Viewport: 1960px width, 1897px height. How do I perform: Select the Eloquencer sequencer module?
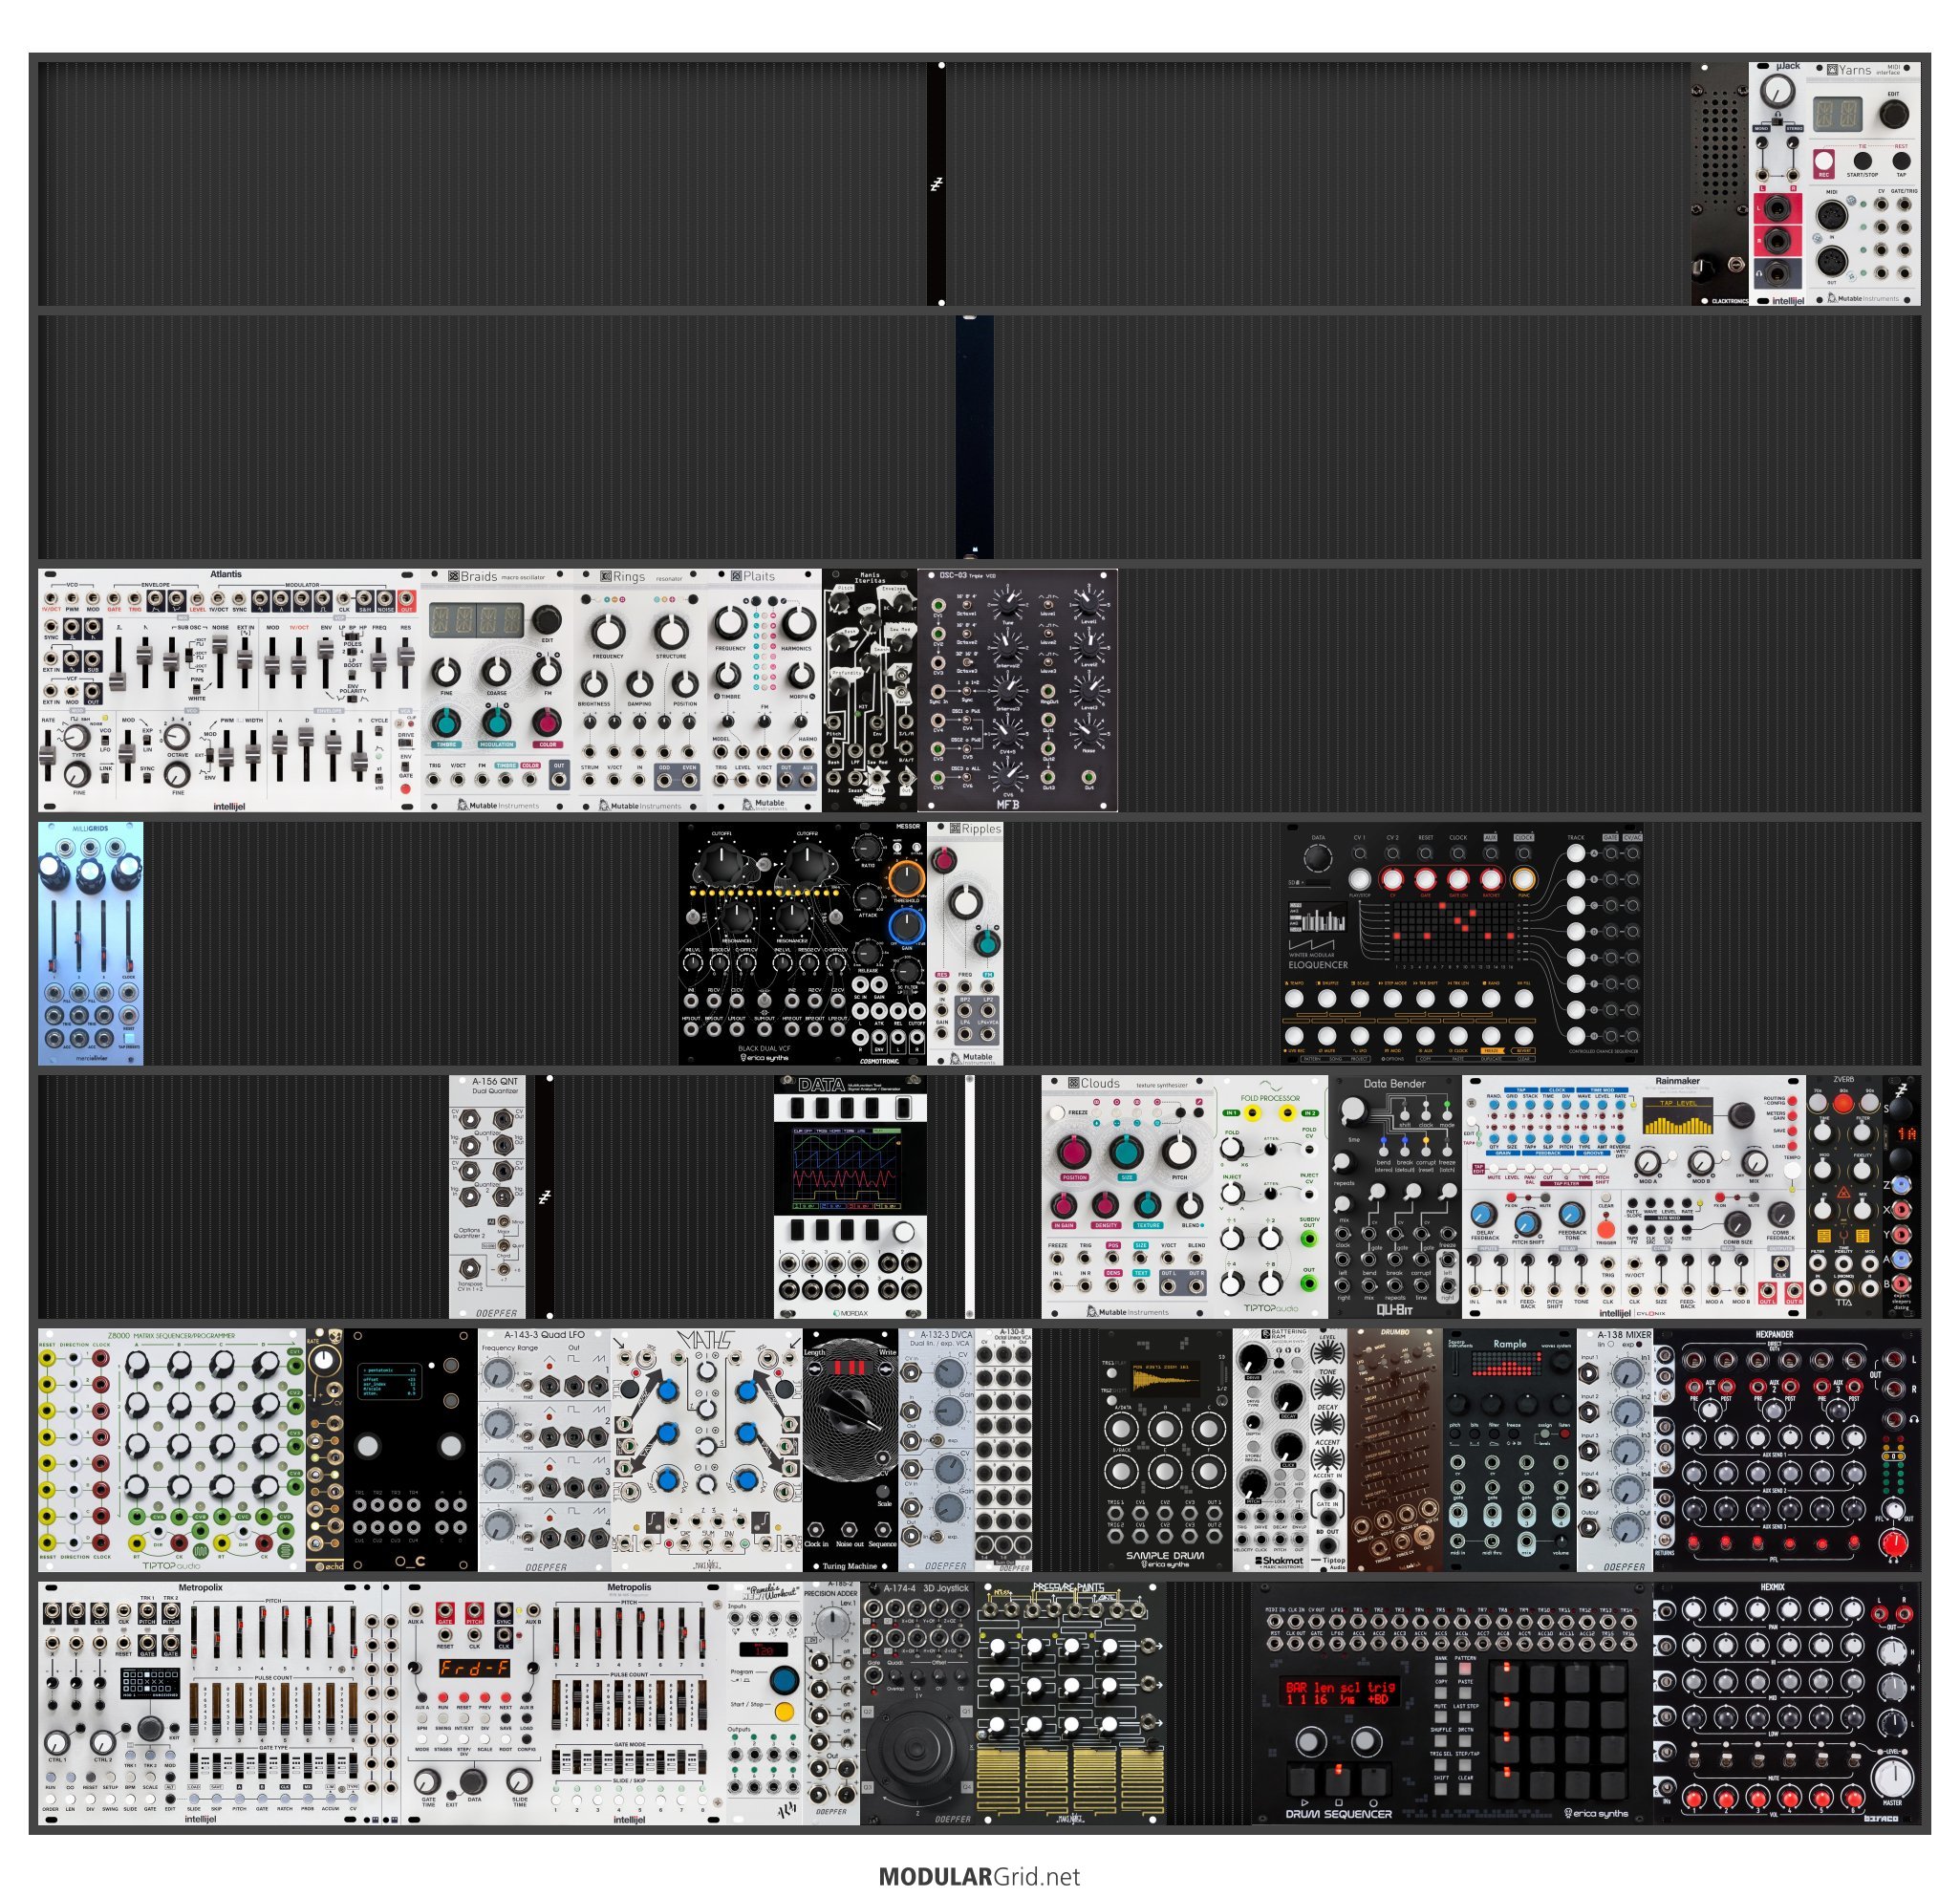tap(1463, 943)
